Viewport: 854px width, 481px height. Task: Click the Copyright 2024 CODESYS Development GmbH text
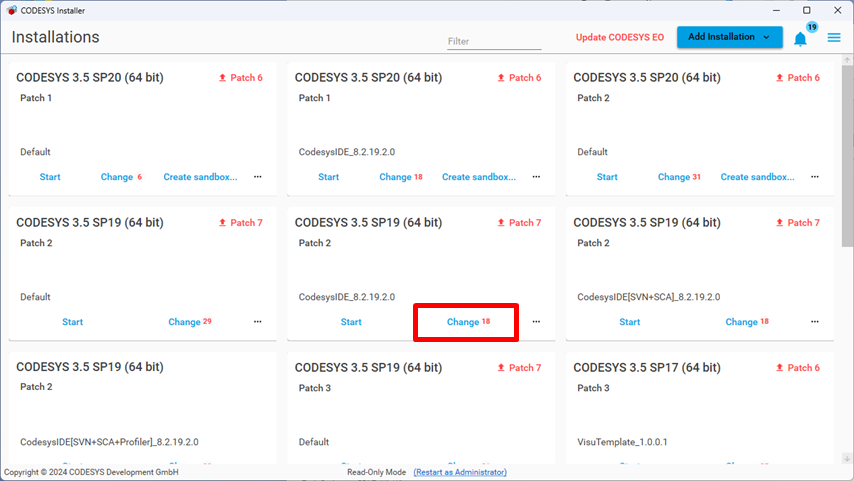(x=92, y=472)
